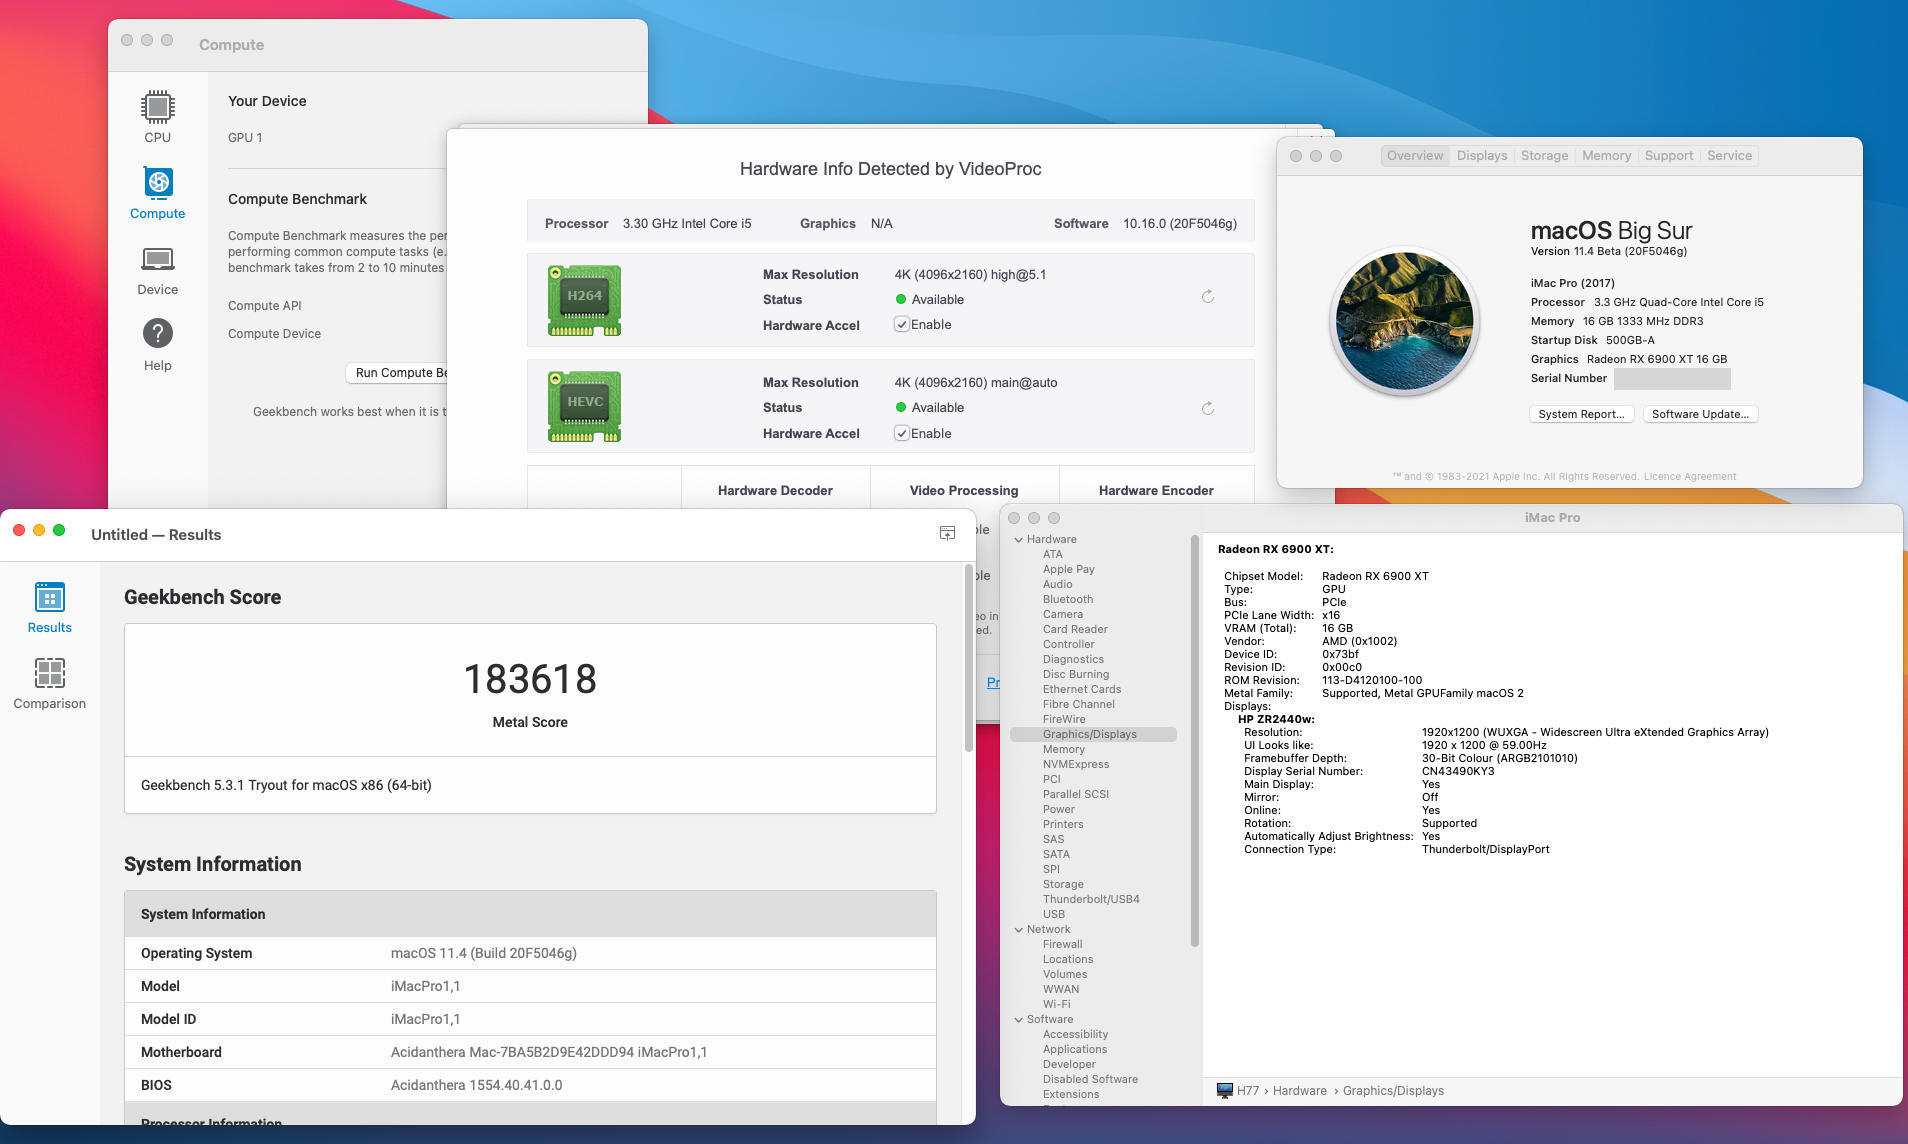Click the Metal Score value 183618
The image size is (1908, 1144).
pyautogui.click(x=530, y=680)
